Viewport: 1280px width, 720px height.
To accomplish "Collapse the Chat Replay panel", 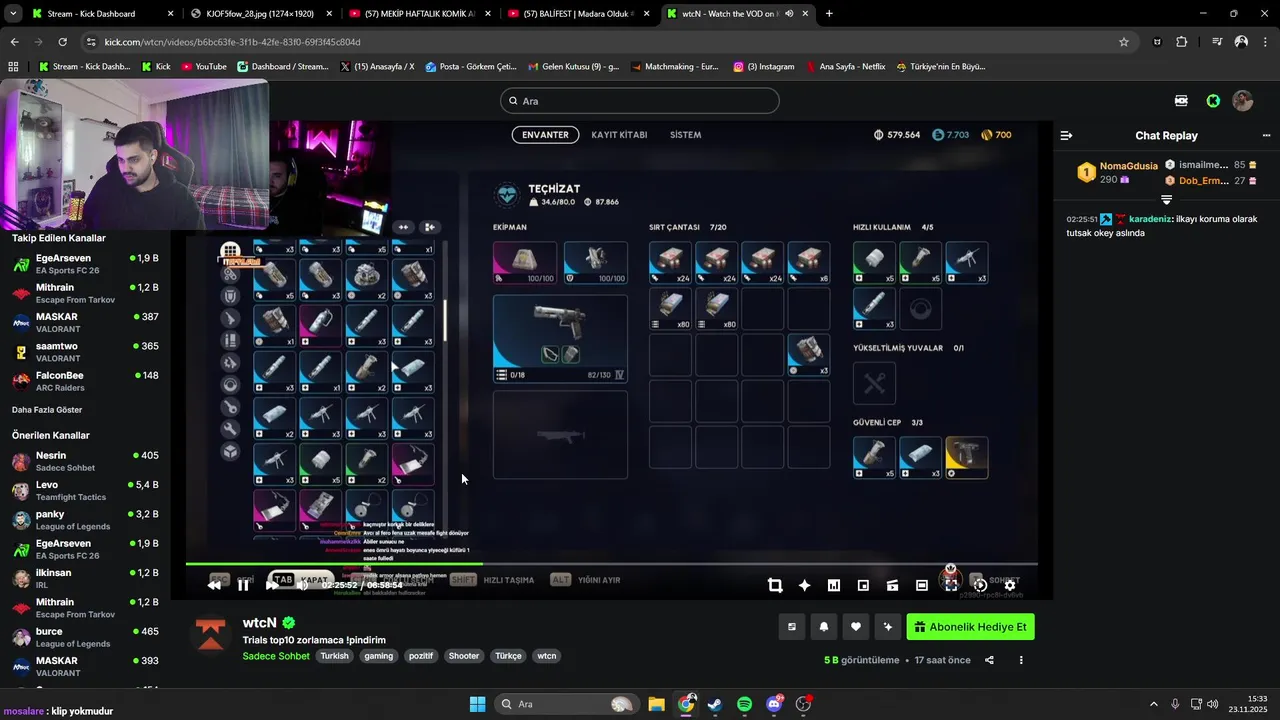I will pyautogui.click(x=1066, y=135).
